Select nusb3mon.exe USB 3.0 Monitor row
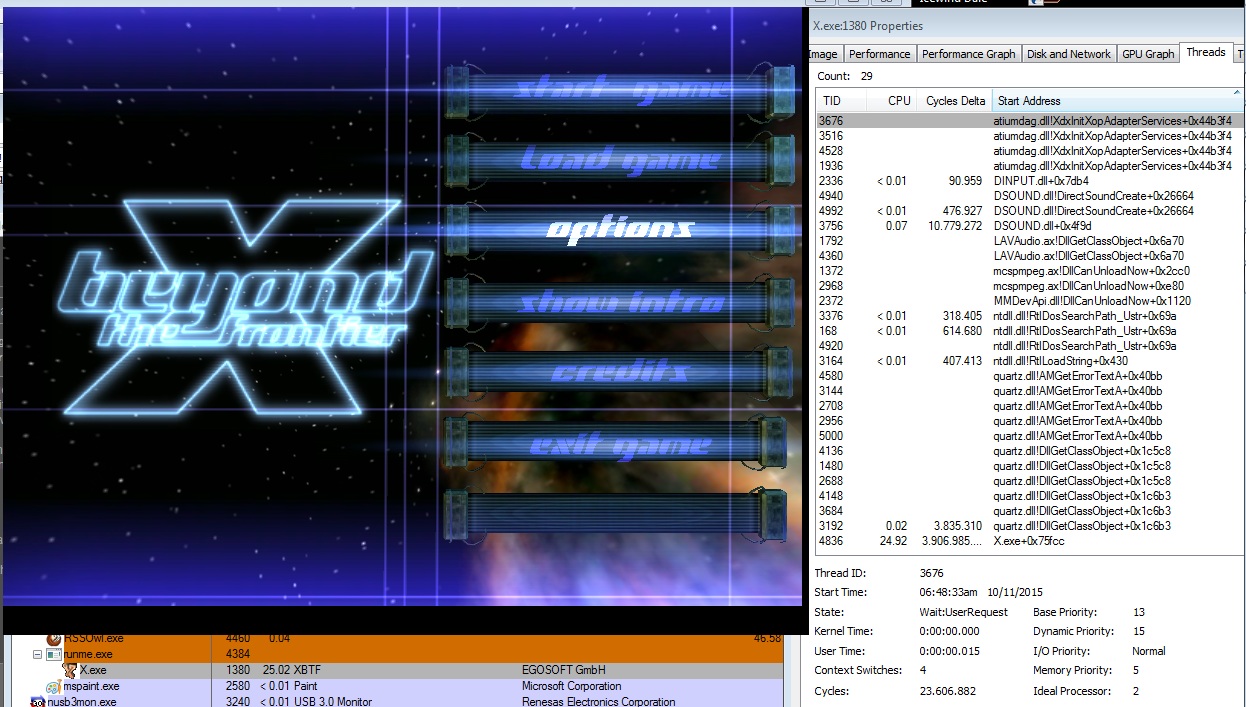 pos(400,701)
